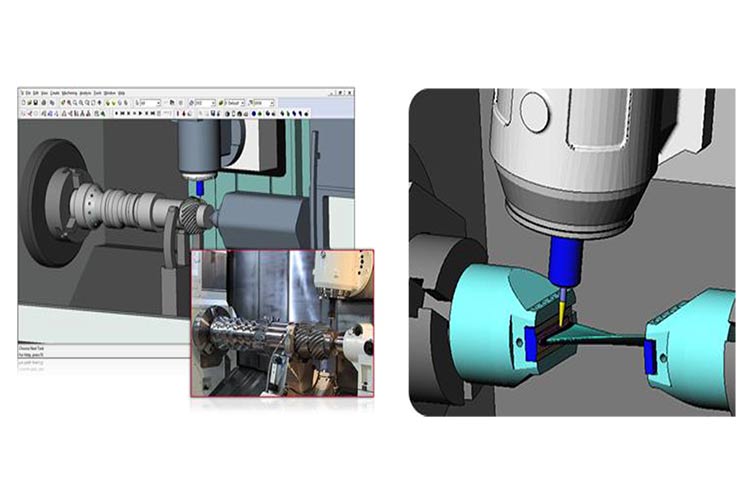Open the View menu
The image size is (750, 500).
pyautogui.click(x=44, y=93)
